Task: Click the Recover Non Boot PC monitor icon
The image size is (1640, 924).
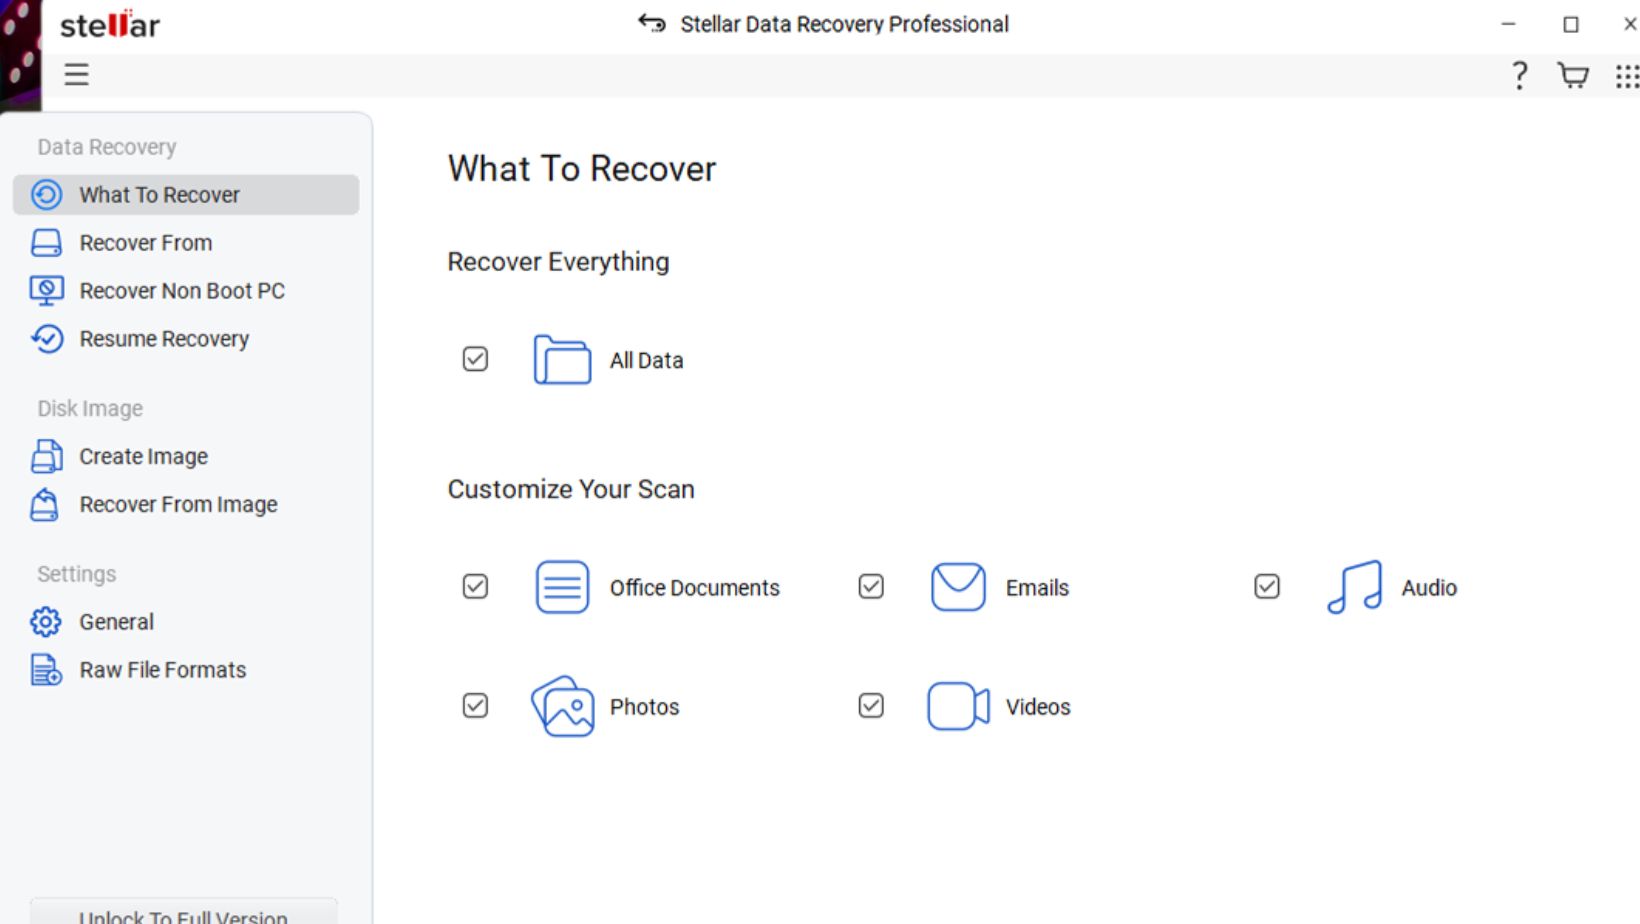Action: pyautogui.click(x=46, y=291)
